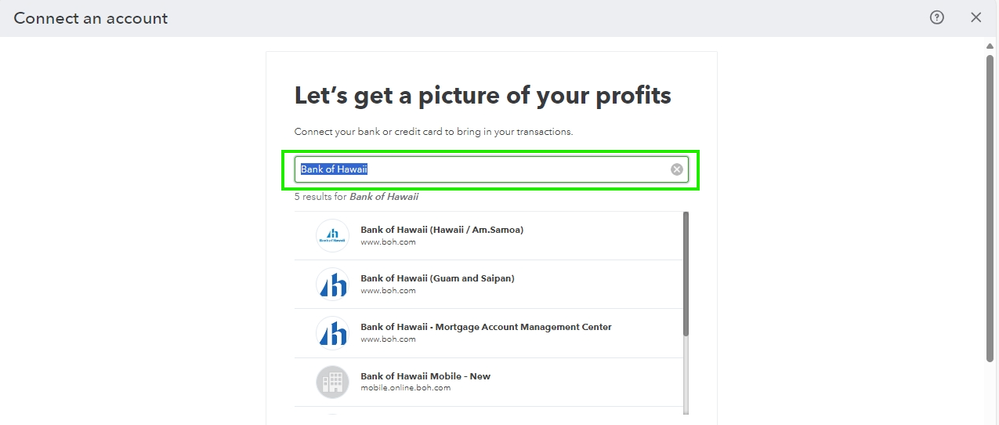The height and width of the screenshot is (425, 999).
Task: Clear the bank search field text
Action: [677, 170]
